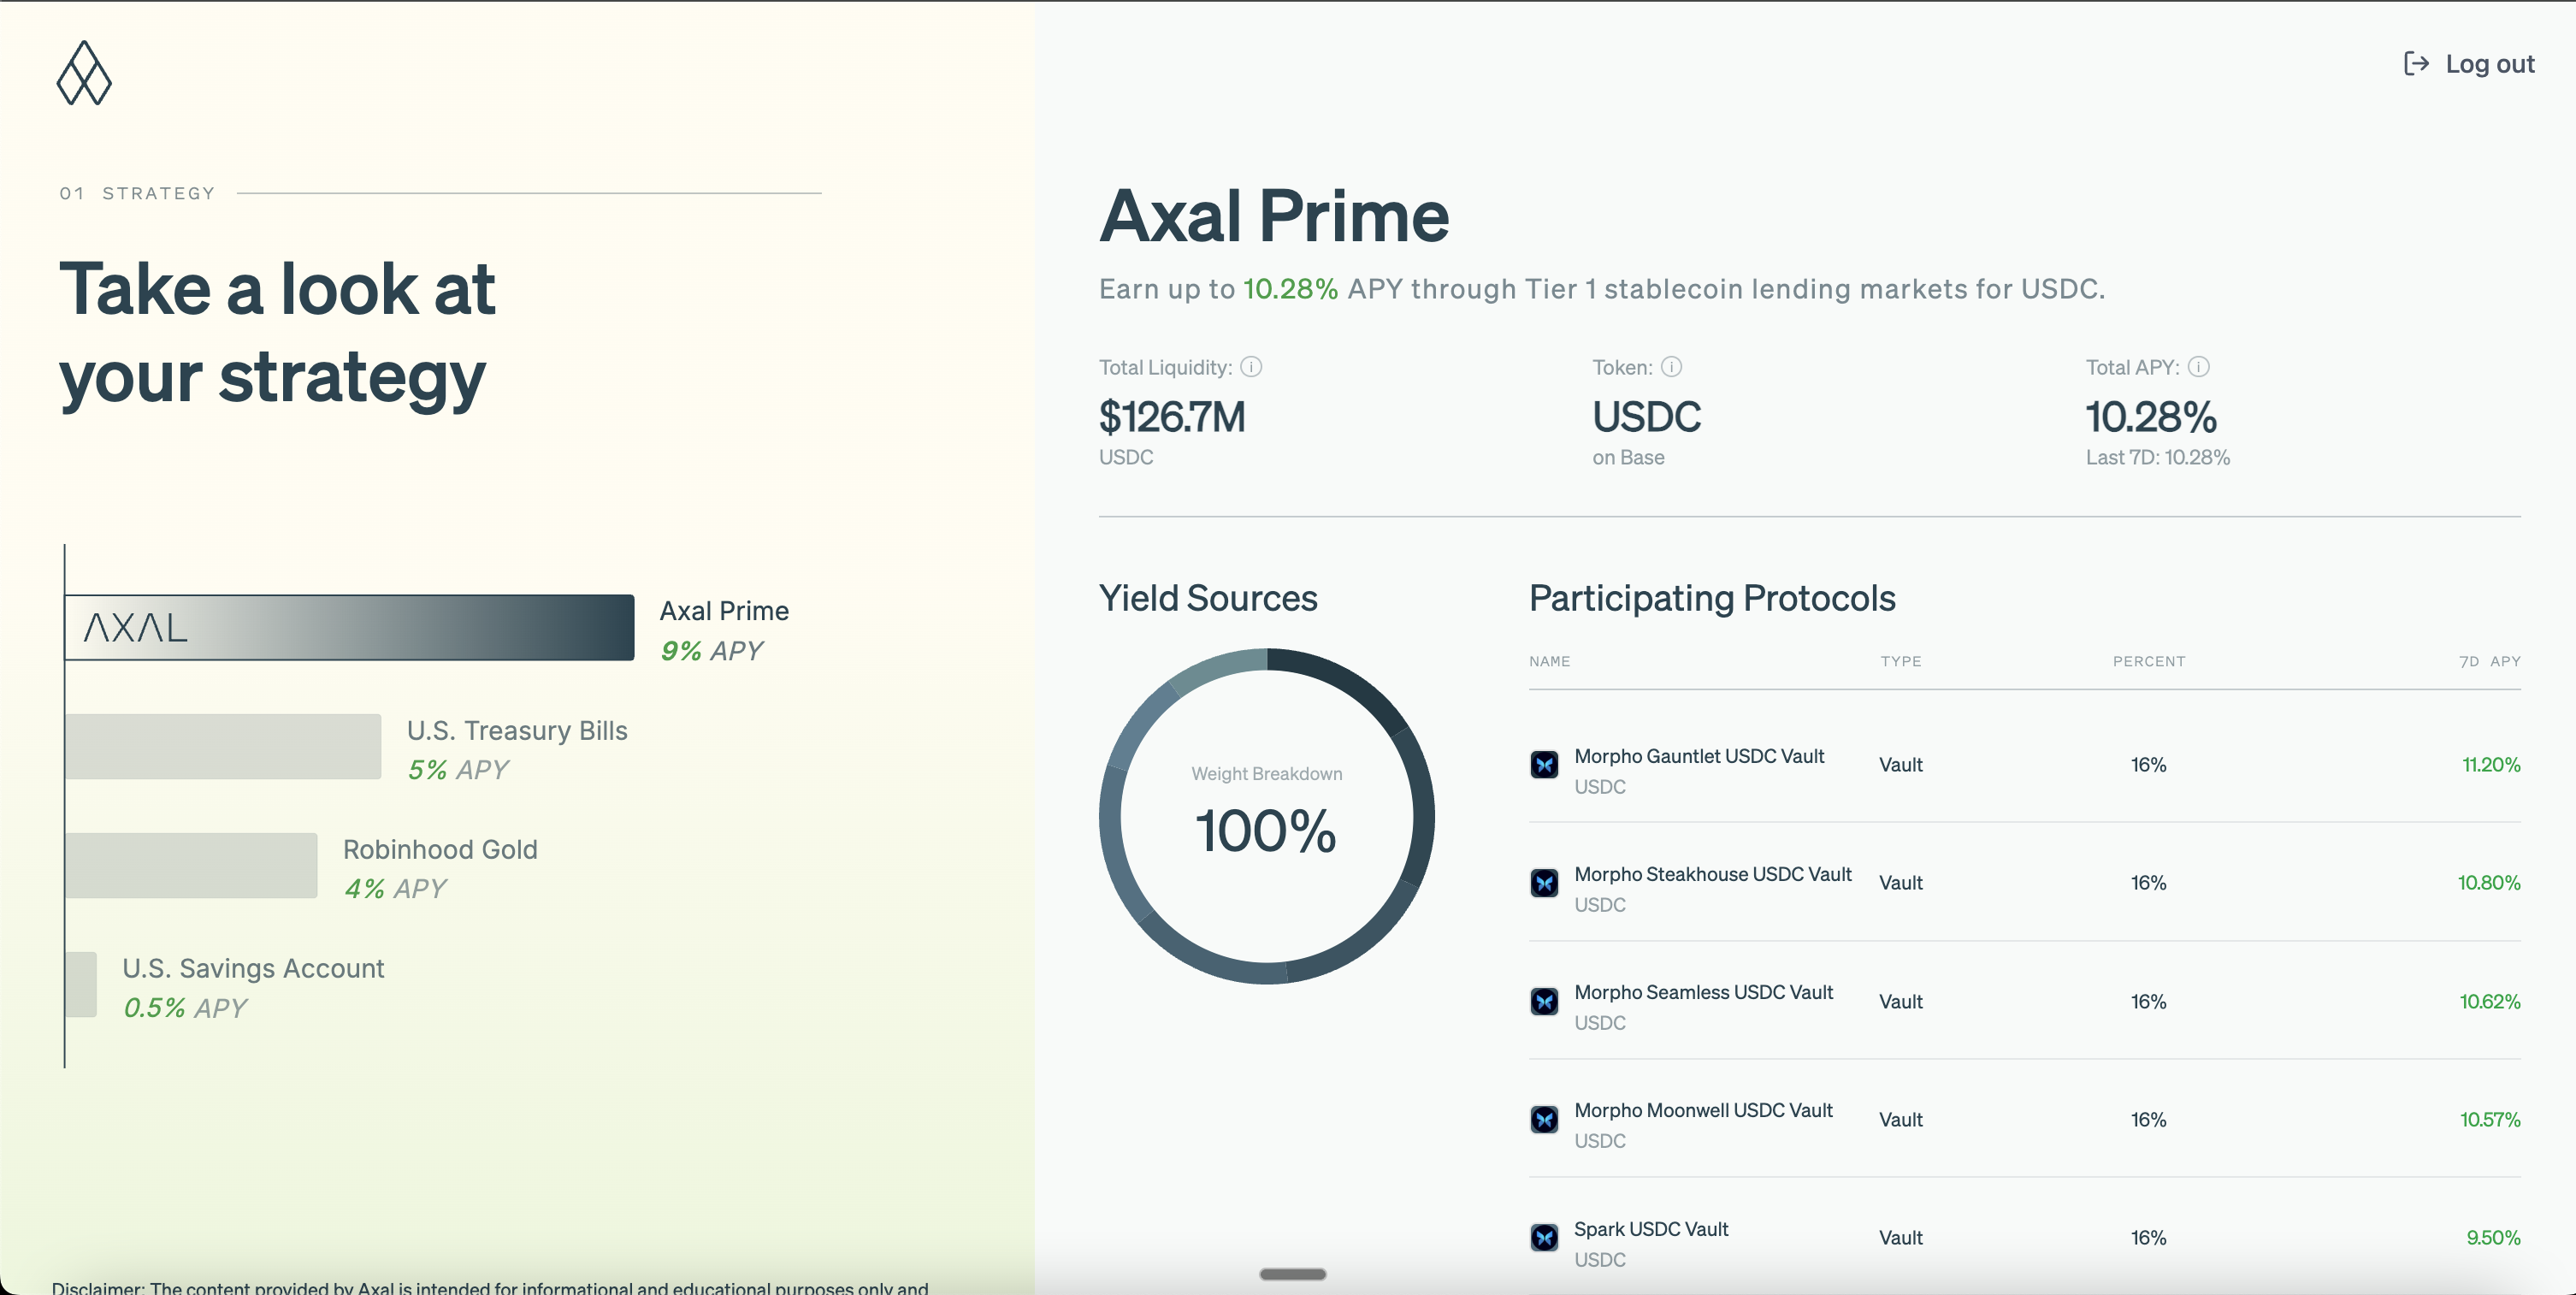
Task: Click the Morpho Seamless USDC Vault icon
Action: tap(1544, 1001)
